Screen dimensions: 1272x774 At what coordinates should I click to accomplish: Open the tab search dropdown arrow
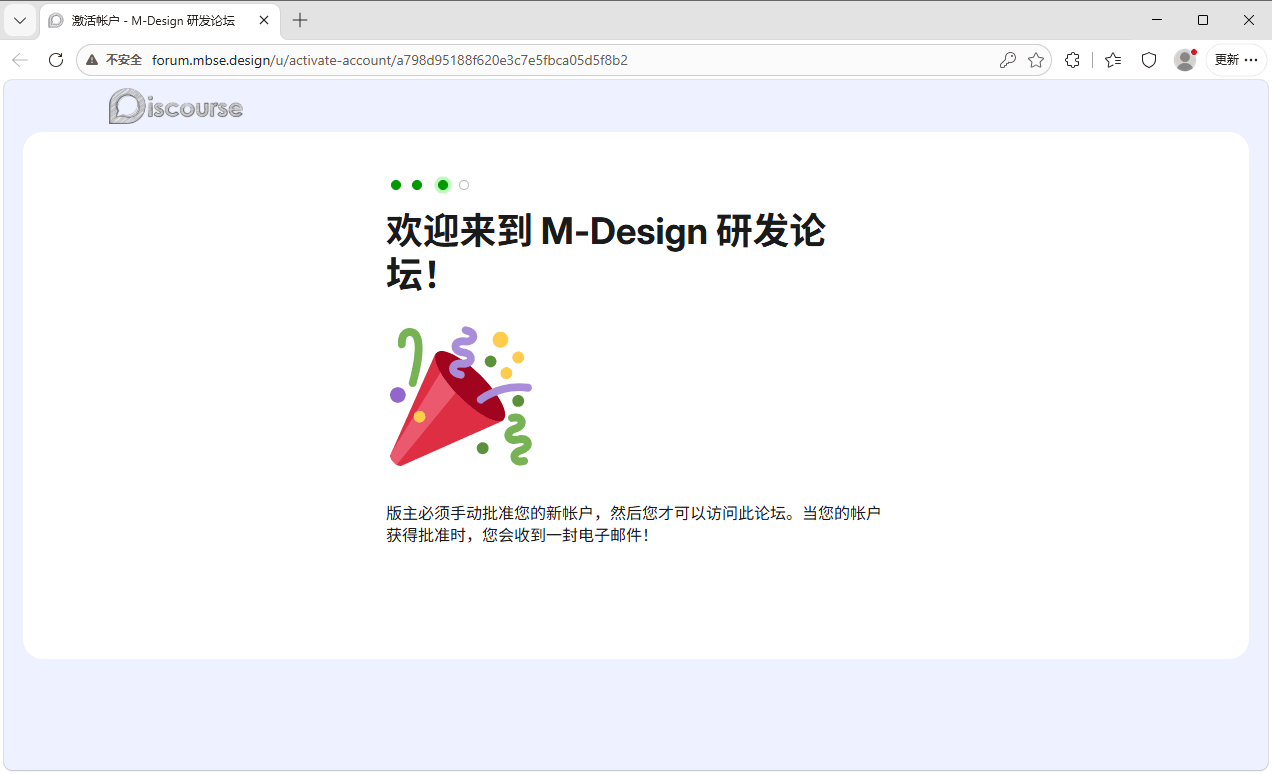20,20
